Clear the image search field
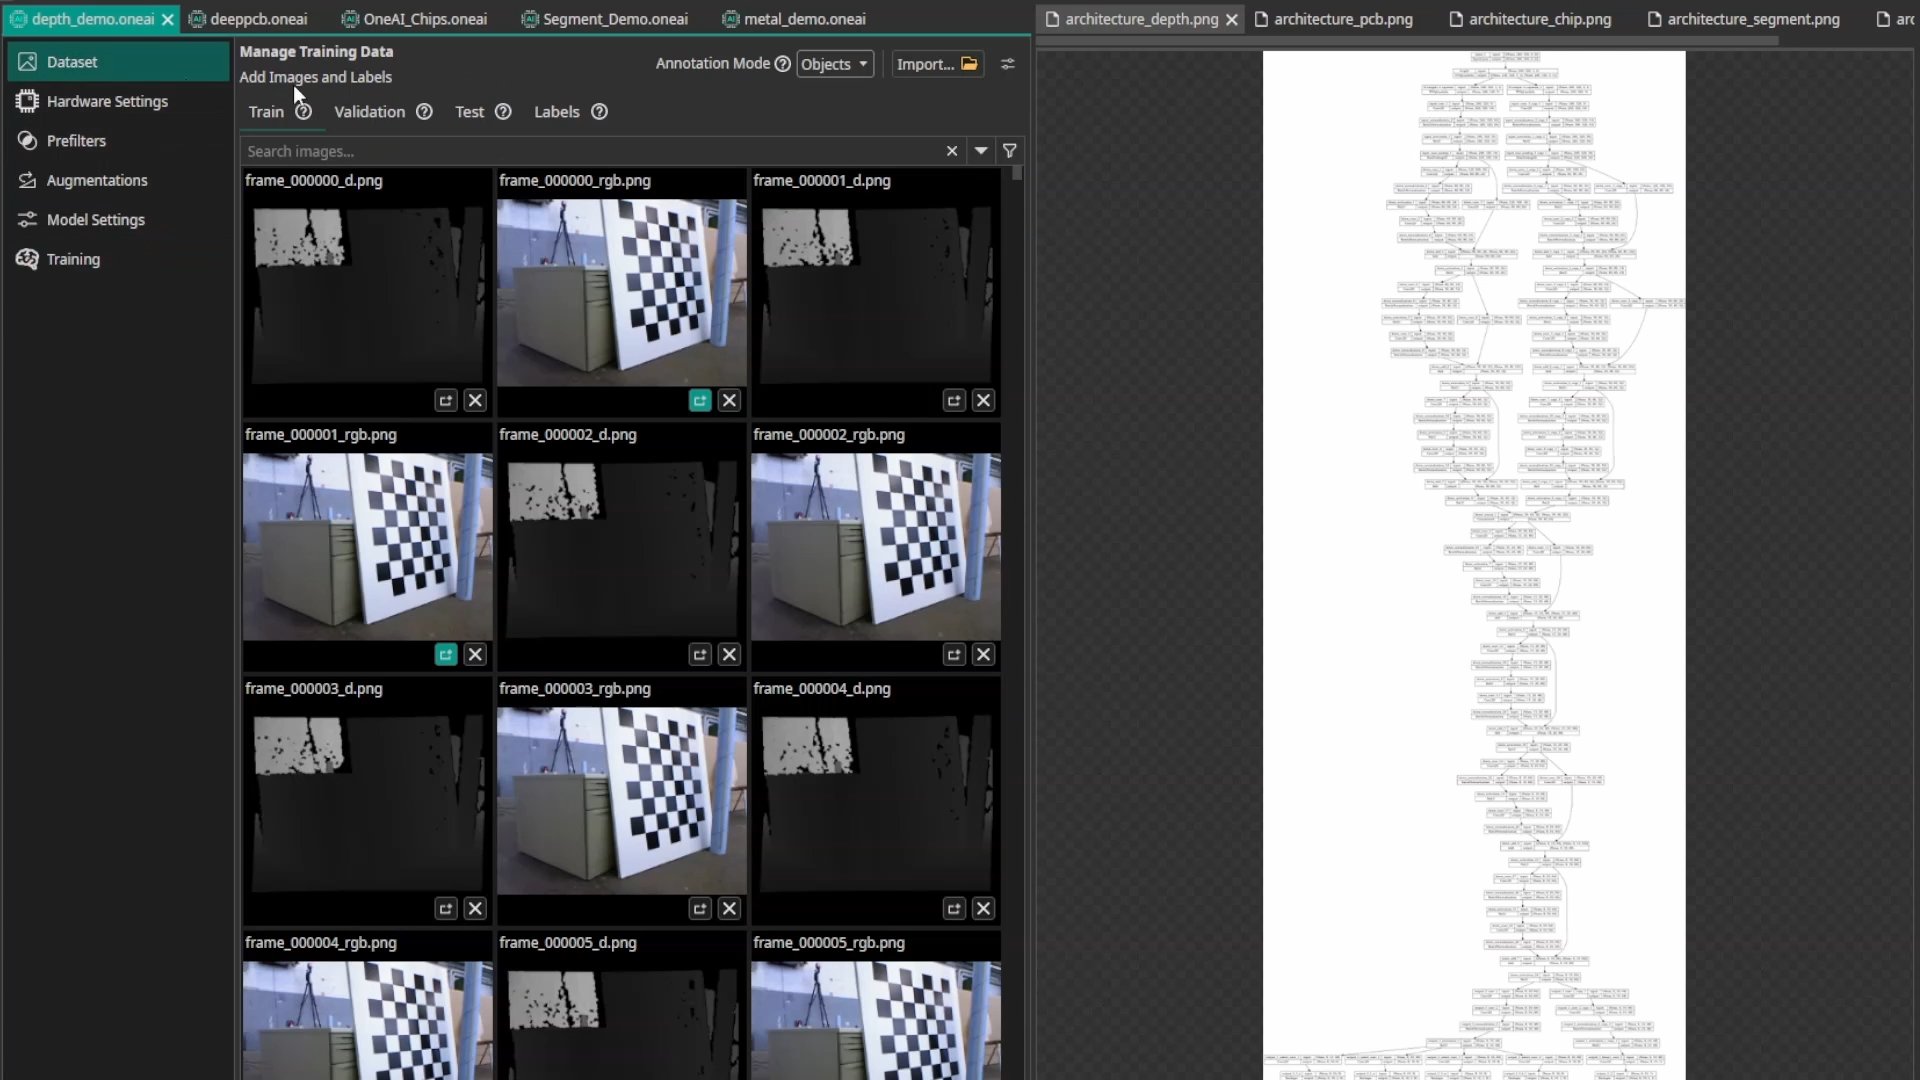 tap(951, 150)
